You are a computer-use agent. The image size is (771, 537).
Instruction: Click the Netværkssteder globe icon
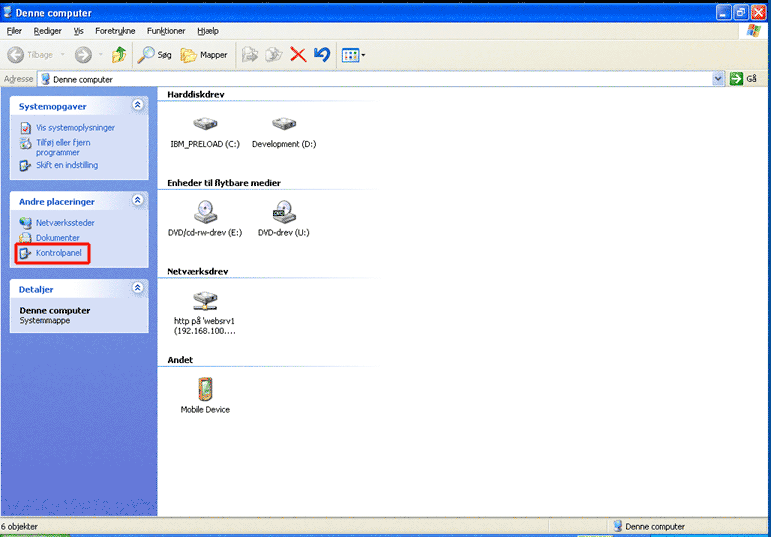[26, 223]
